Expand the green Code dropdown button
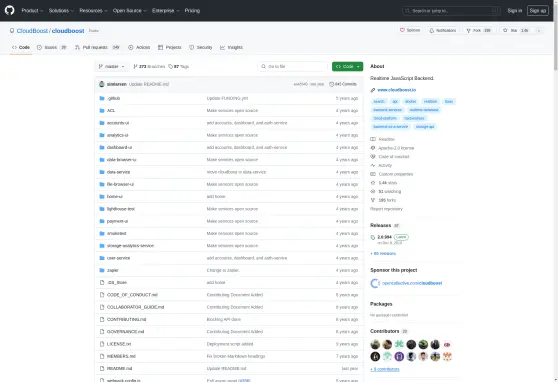The height and width of the screenshot is (382, 558). click(347, 67)
